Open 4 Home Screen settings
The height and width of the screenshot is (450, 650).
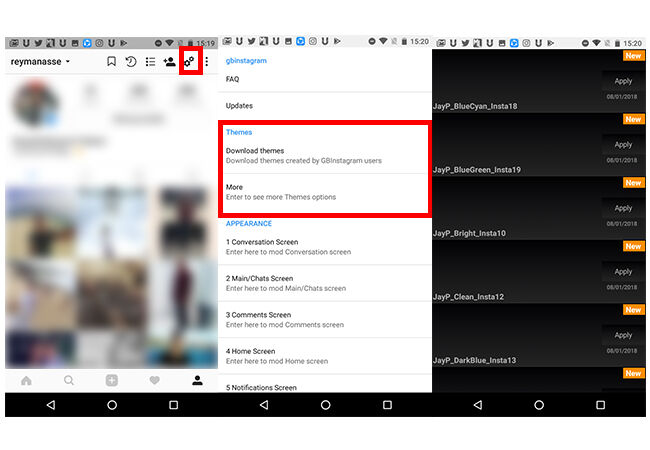pos(325,356)
